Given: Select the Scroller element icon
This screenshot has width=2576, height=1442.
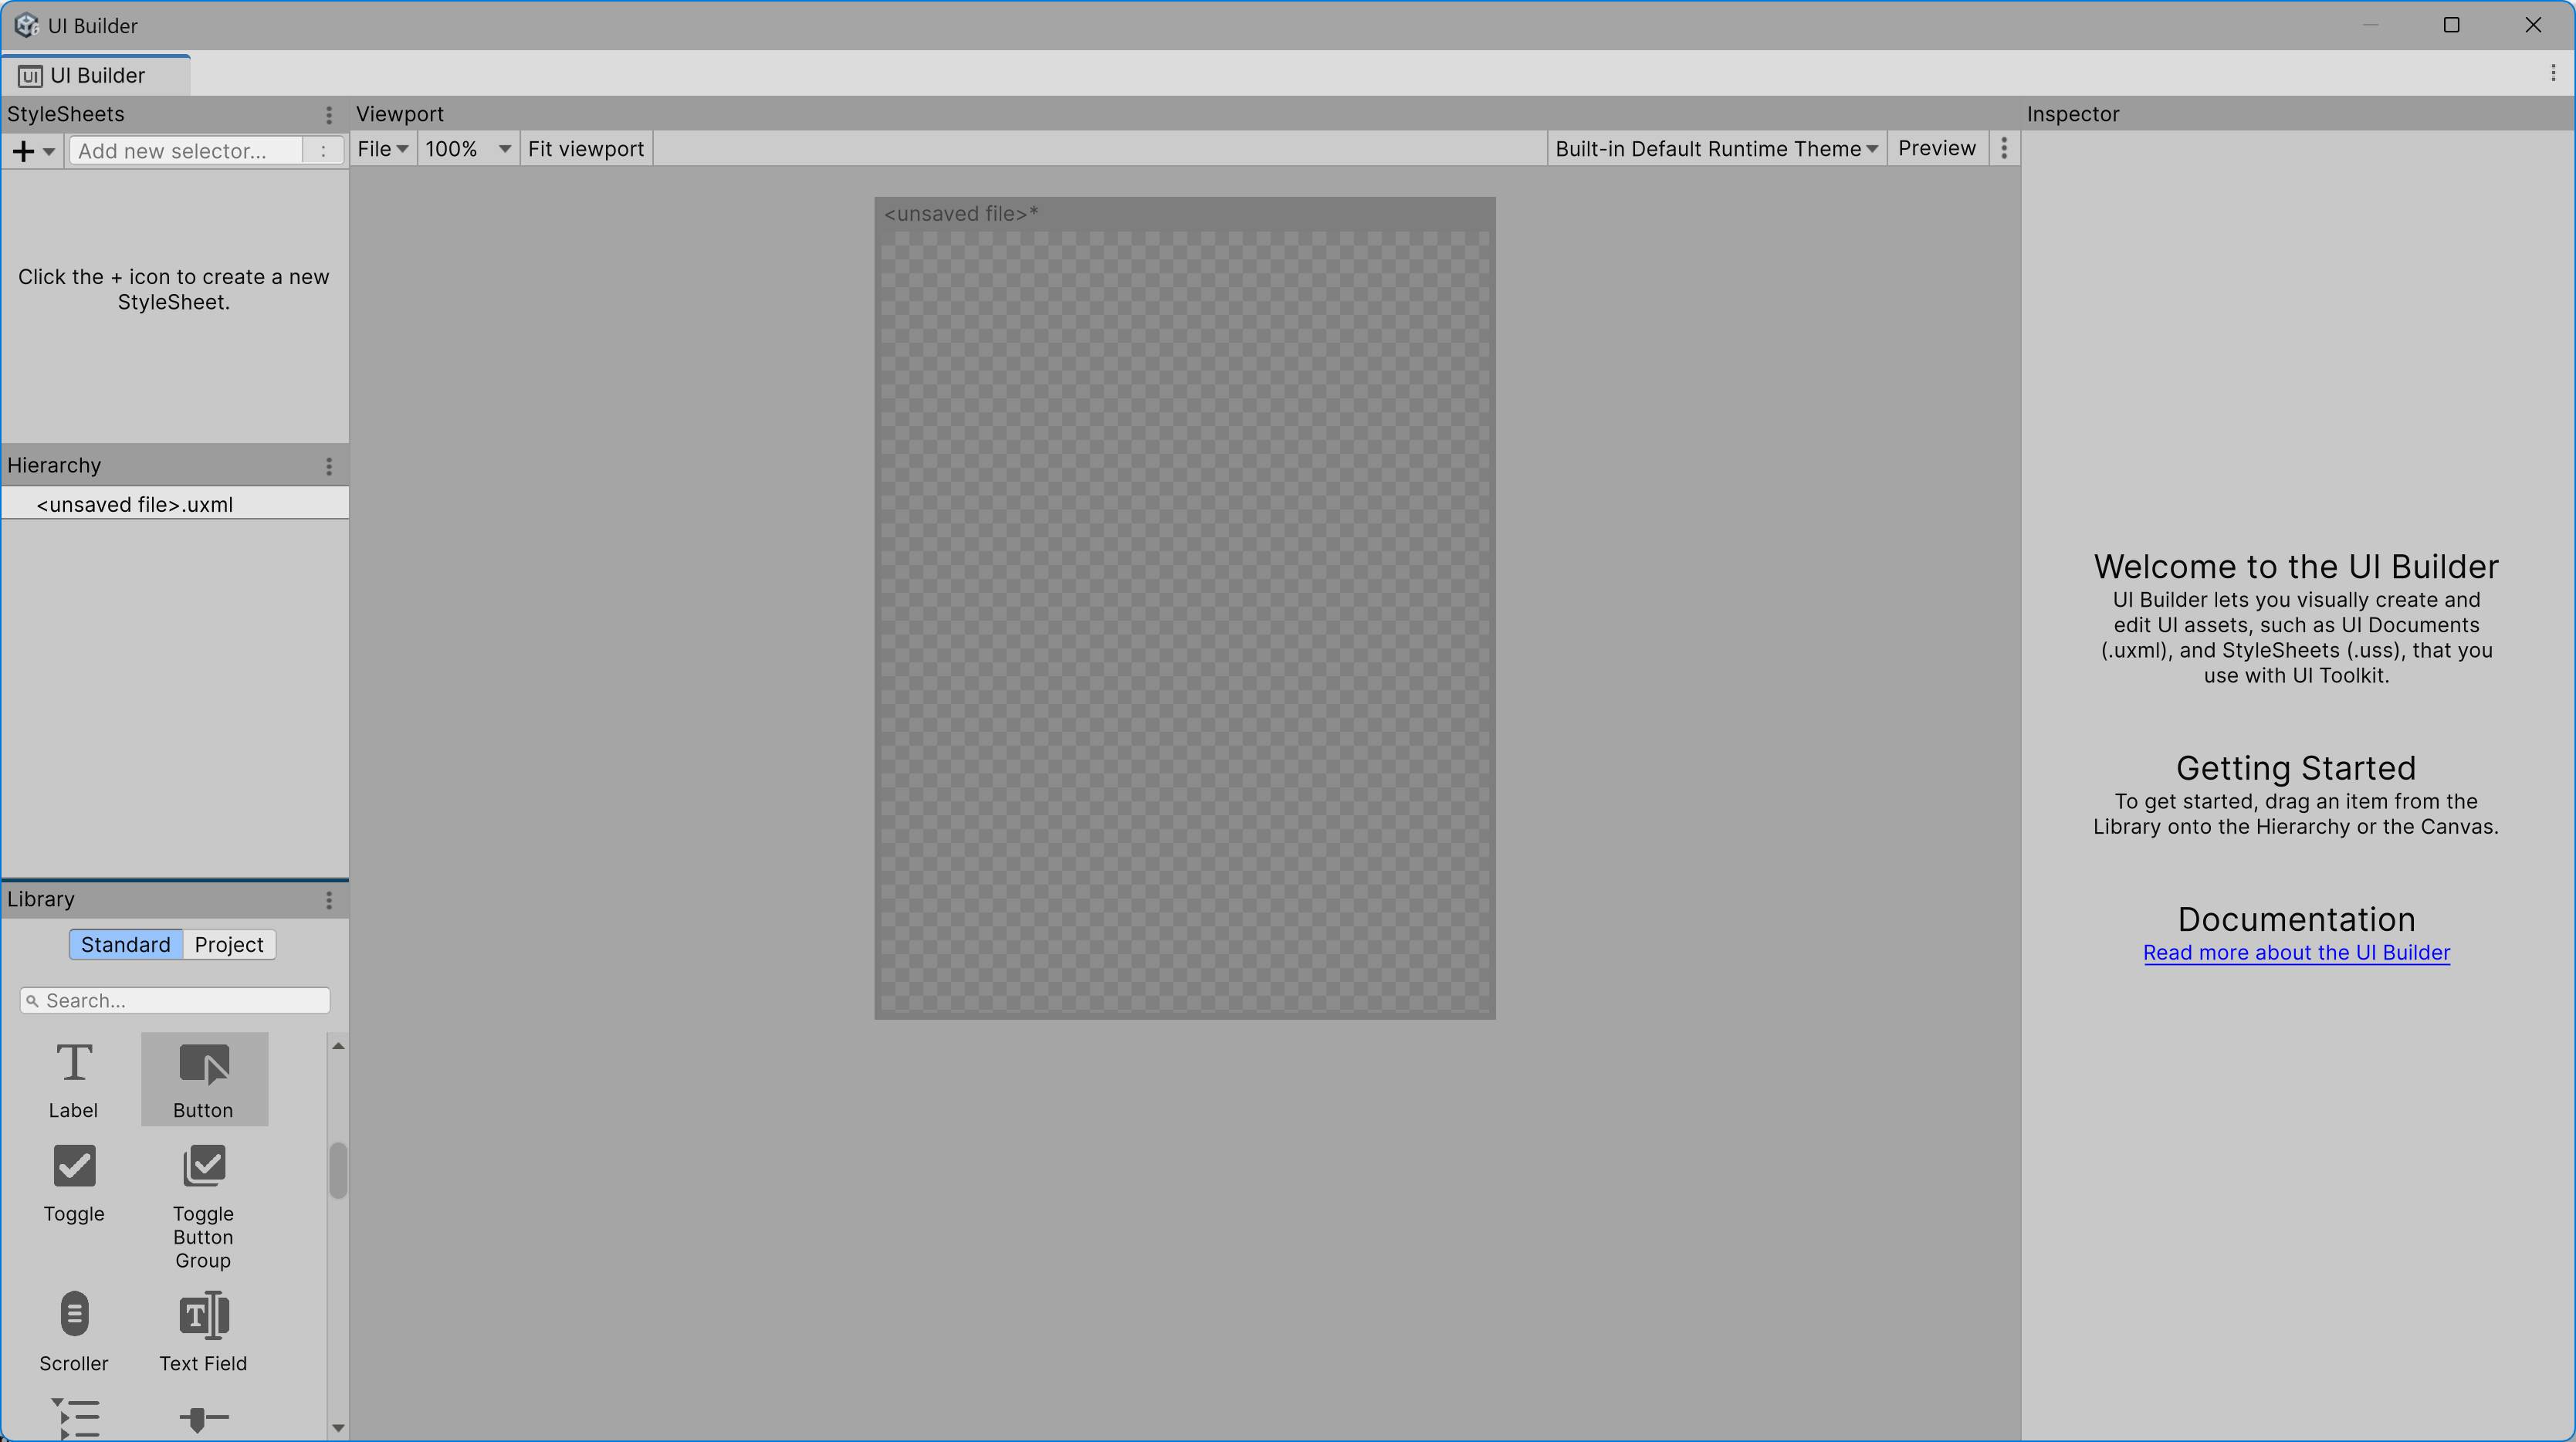Looking at the screenshot, I should point(74,1314).
